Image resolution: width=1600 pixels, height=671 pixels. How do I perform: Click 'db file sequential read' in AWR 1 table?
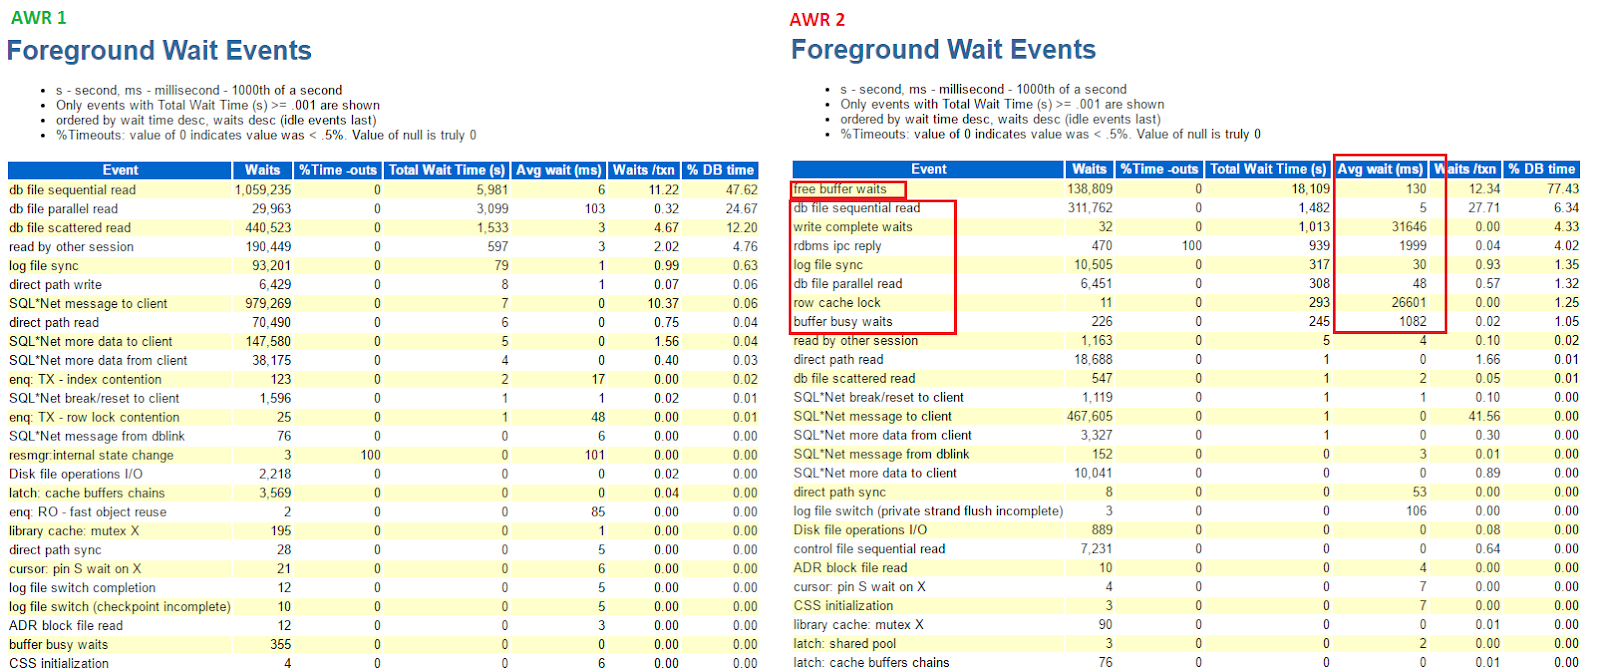click(72, 190)
